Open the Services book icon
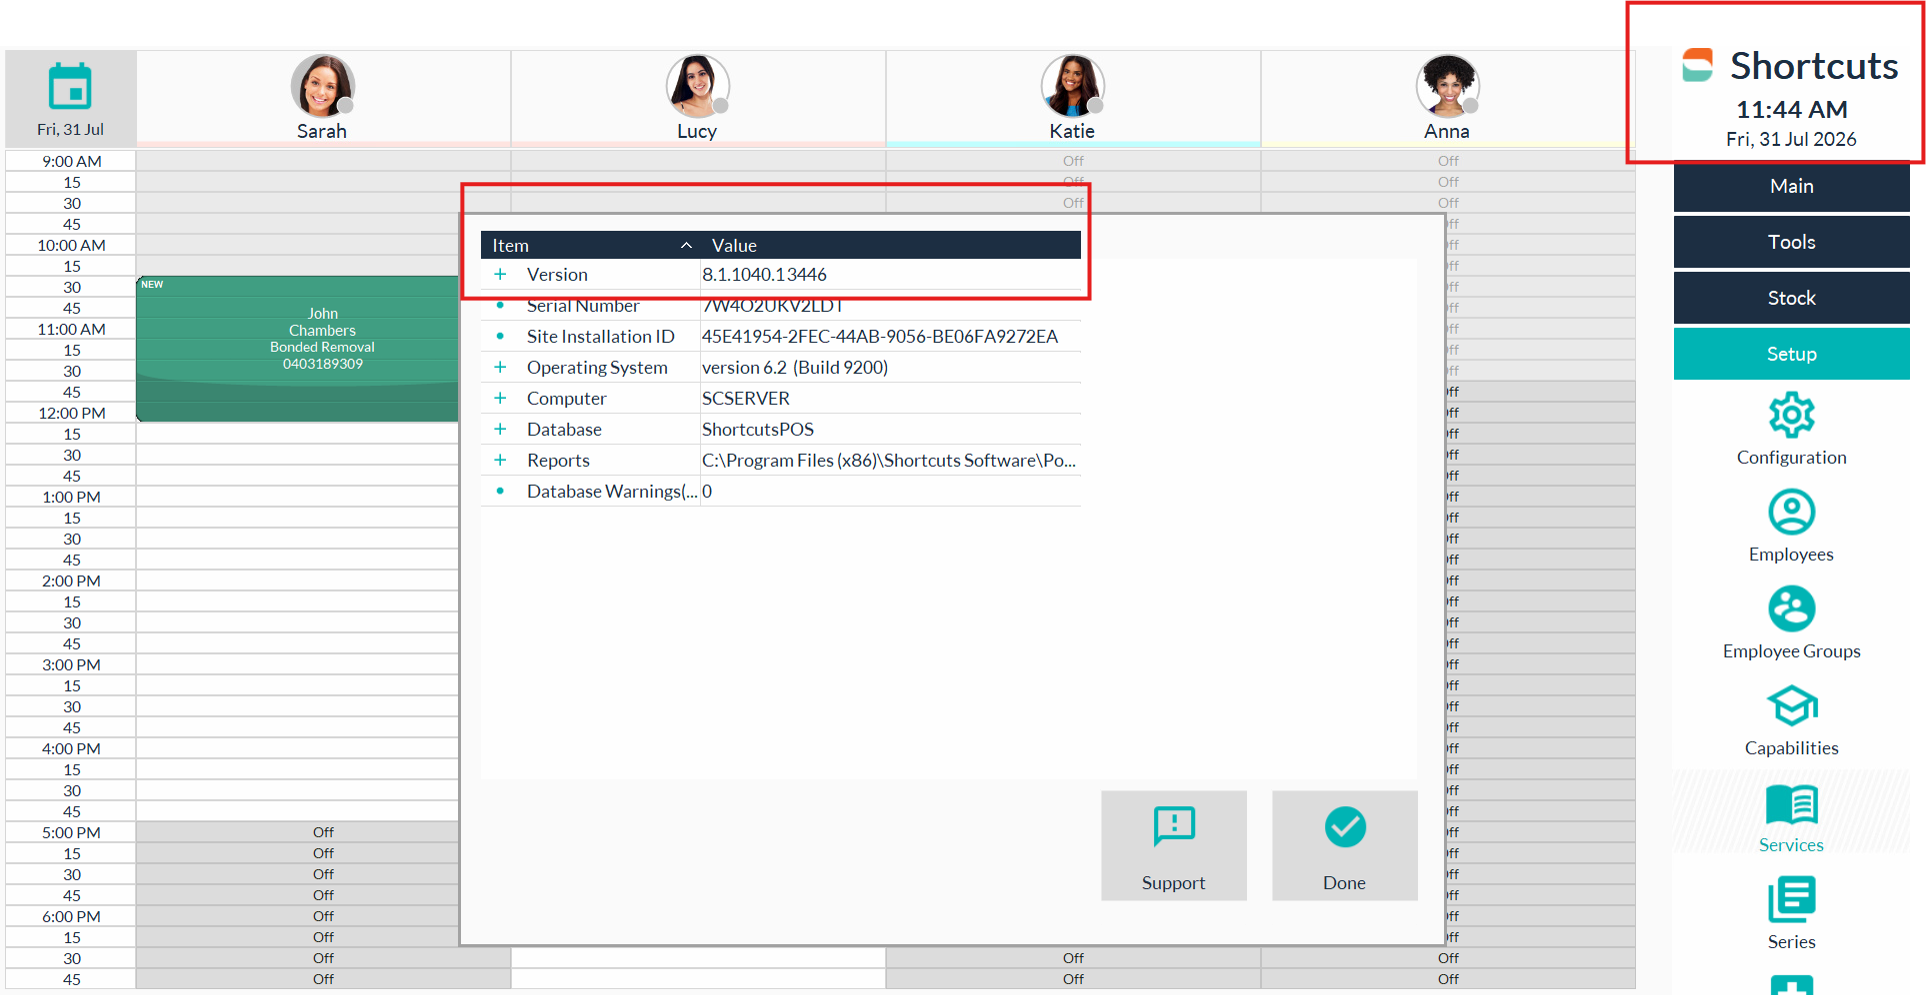This screenshot has height=995, width=1926. pos(1791,804)
